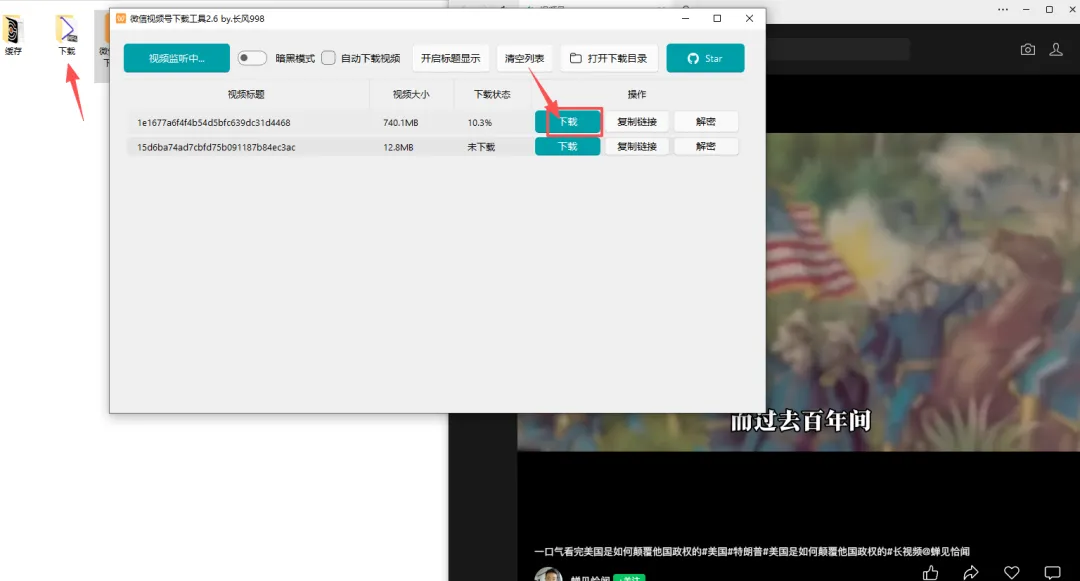Minimize the download tool window
This screenshot has width=1080, height=581.
(x=685, y=19)
